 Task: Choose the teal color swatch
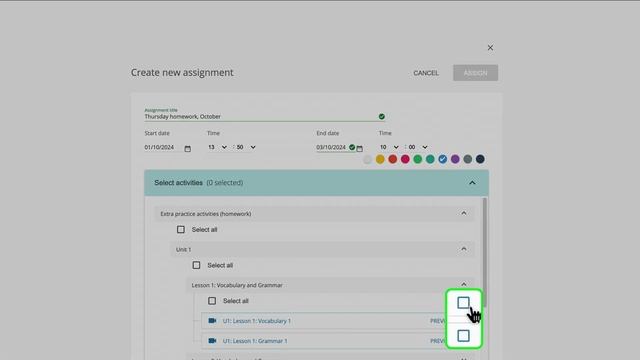tap(430, 159)
